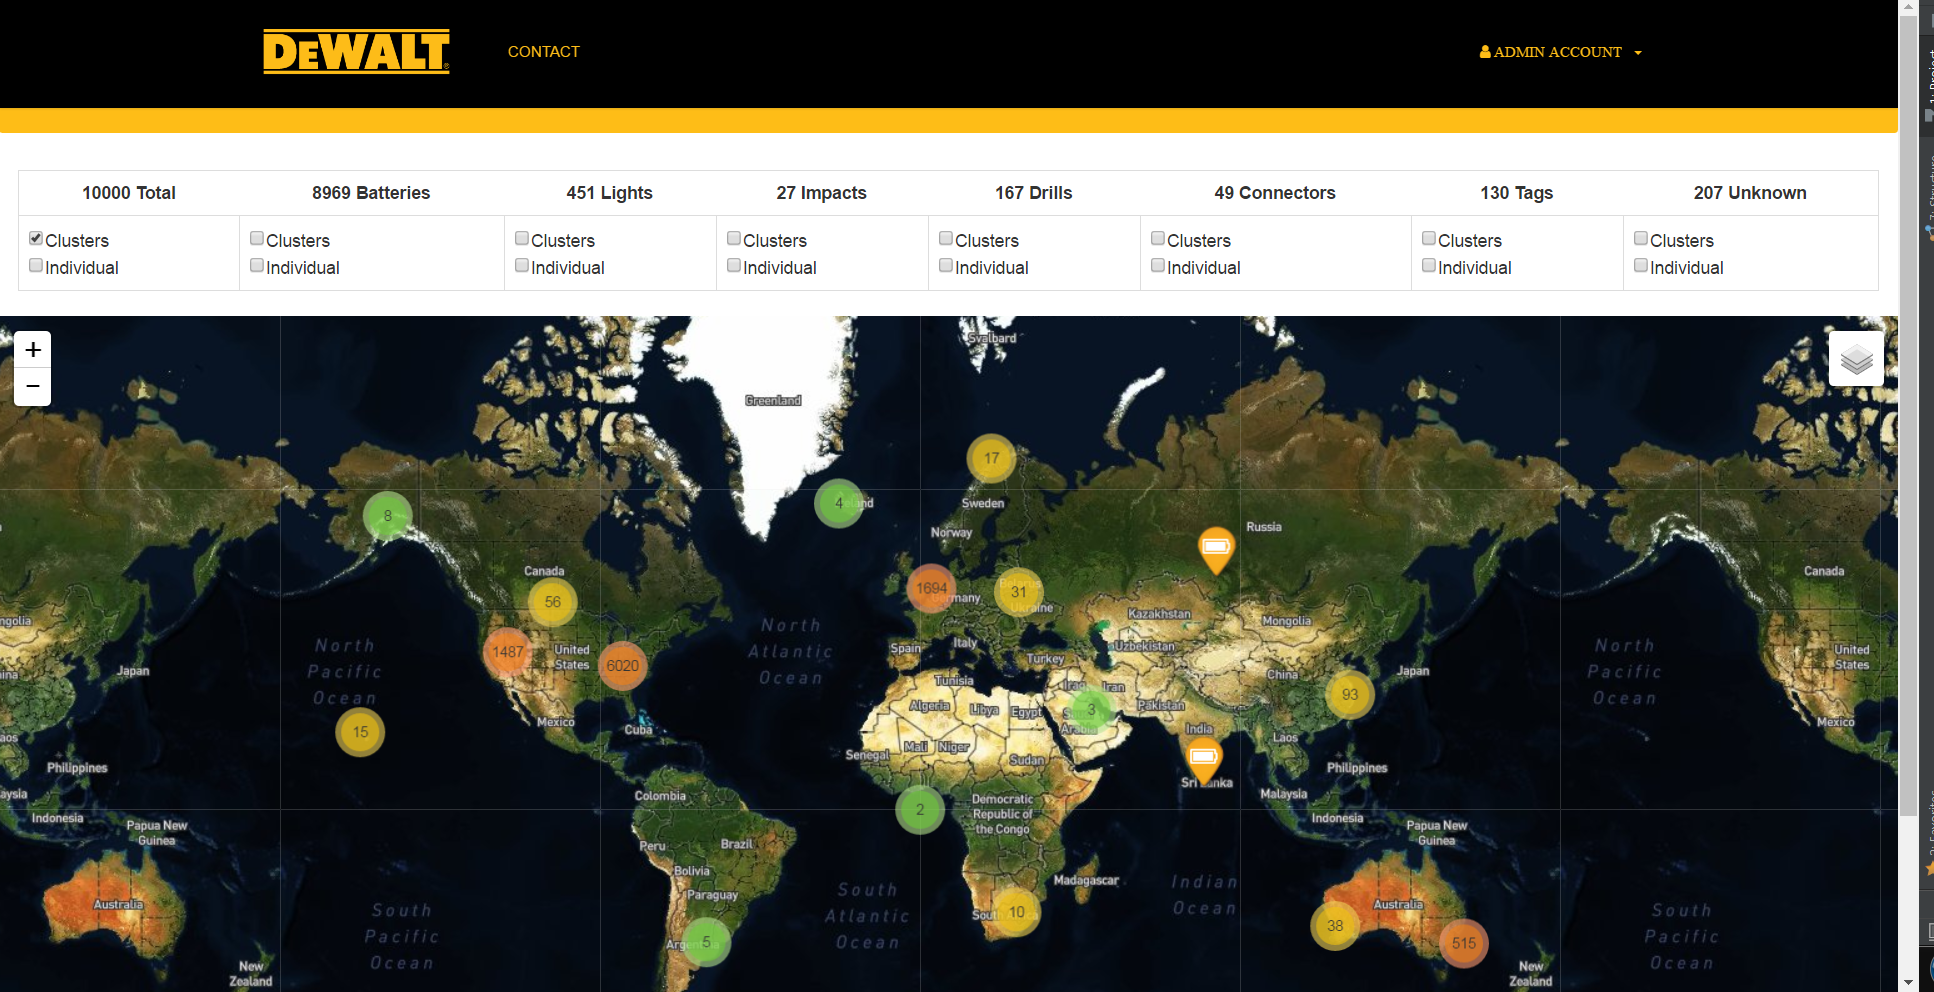Click the caret next to Admin Account
Image resolution: width=1934 pixels, height=992 pixels.
coord(1638,53)
